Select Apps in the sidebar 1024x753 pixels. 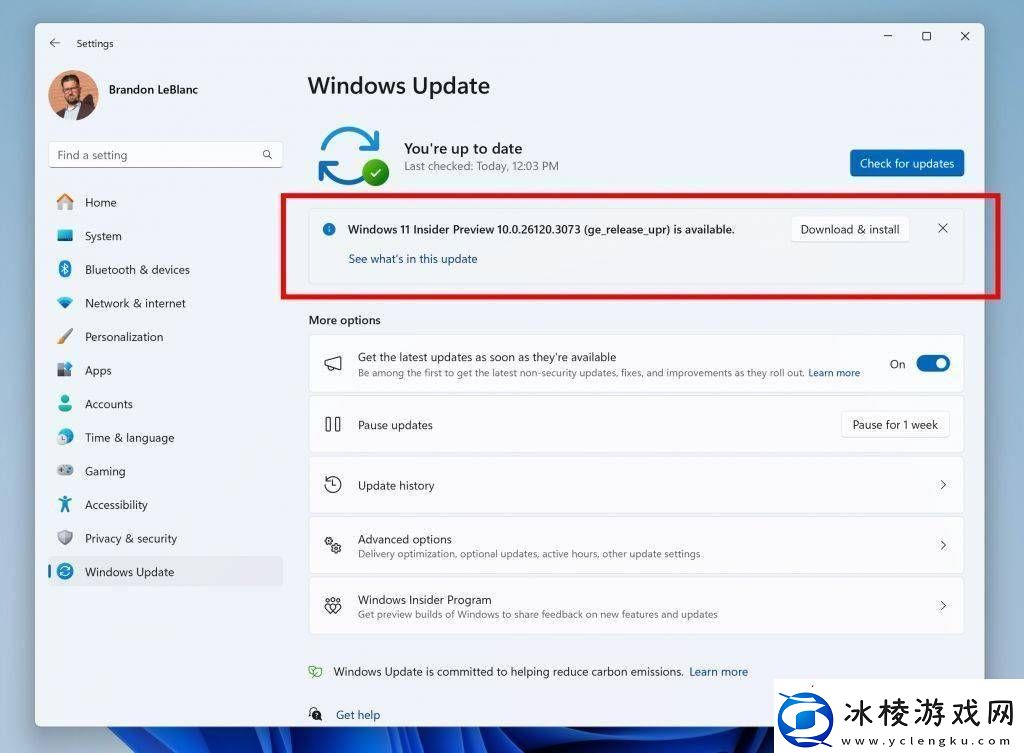point(98,371)
